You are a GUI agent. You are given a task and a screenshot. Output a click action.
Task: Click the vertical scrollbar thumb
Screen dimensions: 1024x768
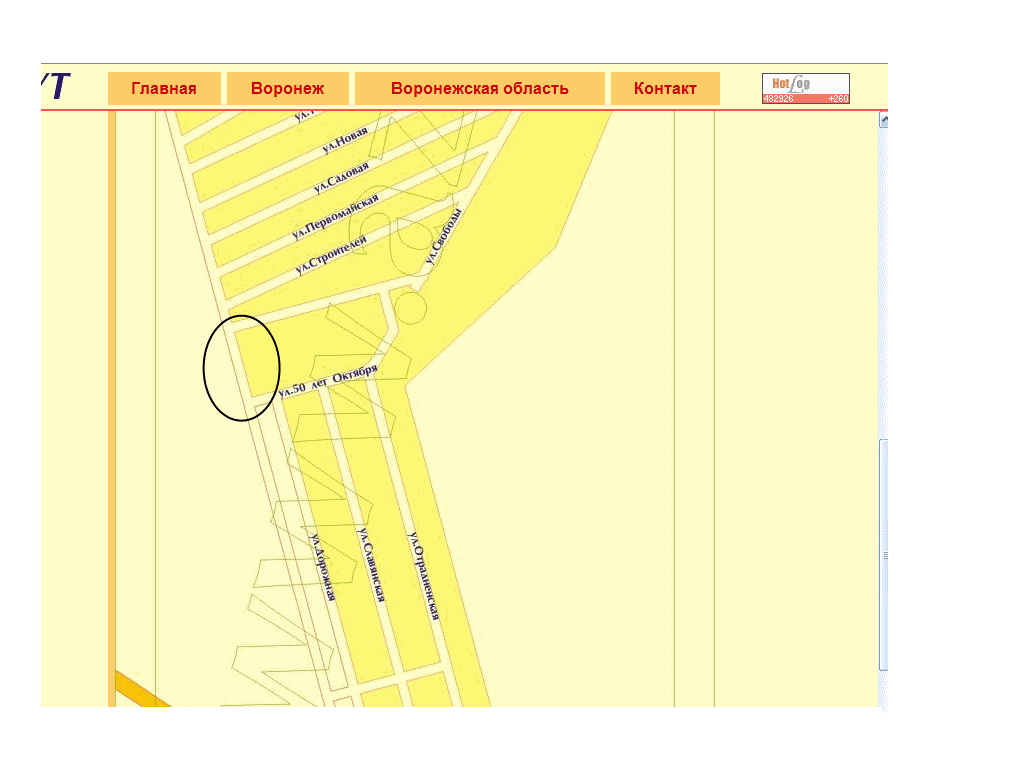click(x=883, y=555)
